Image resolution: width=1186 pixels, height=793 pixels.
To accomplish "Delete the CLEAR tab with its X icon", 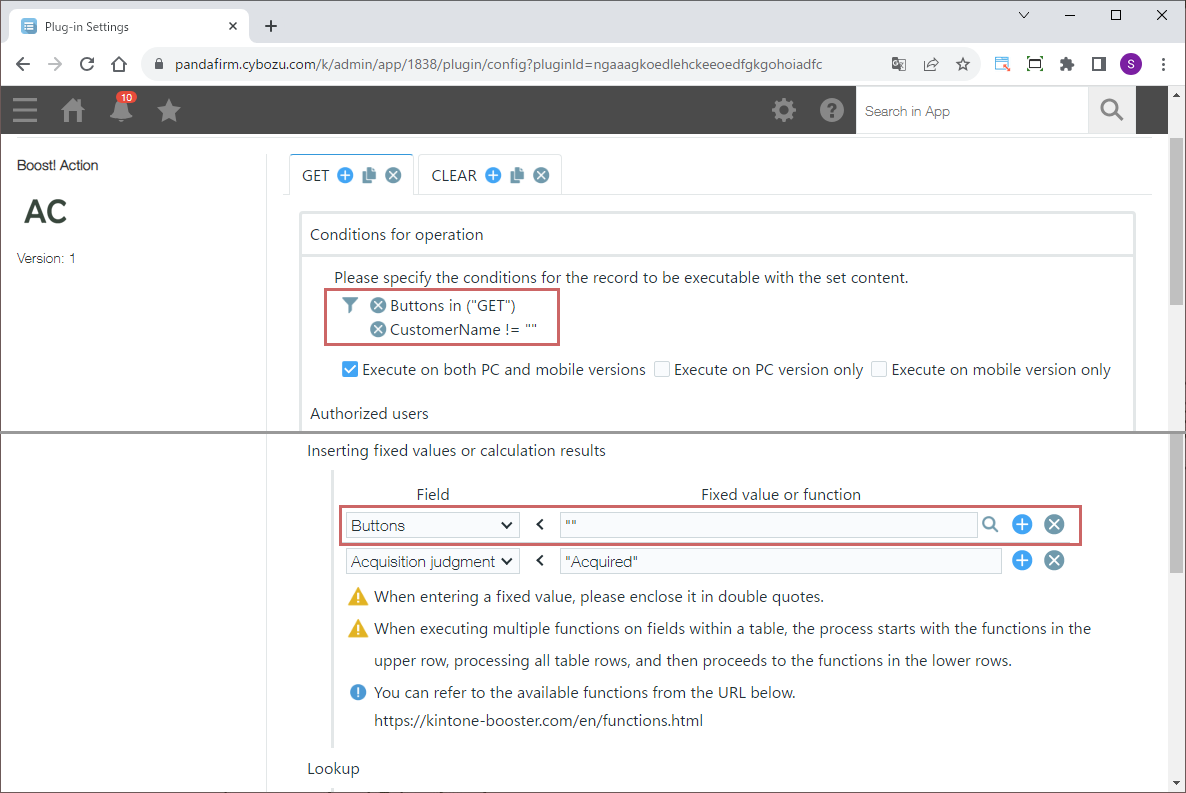I will [x=541, y=175].
